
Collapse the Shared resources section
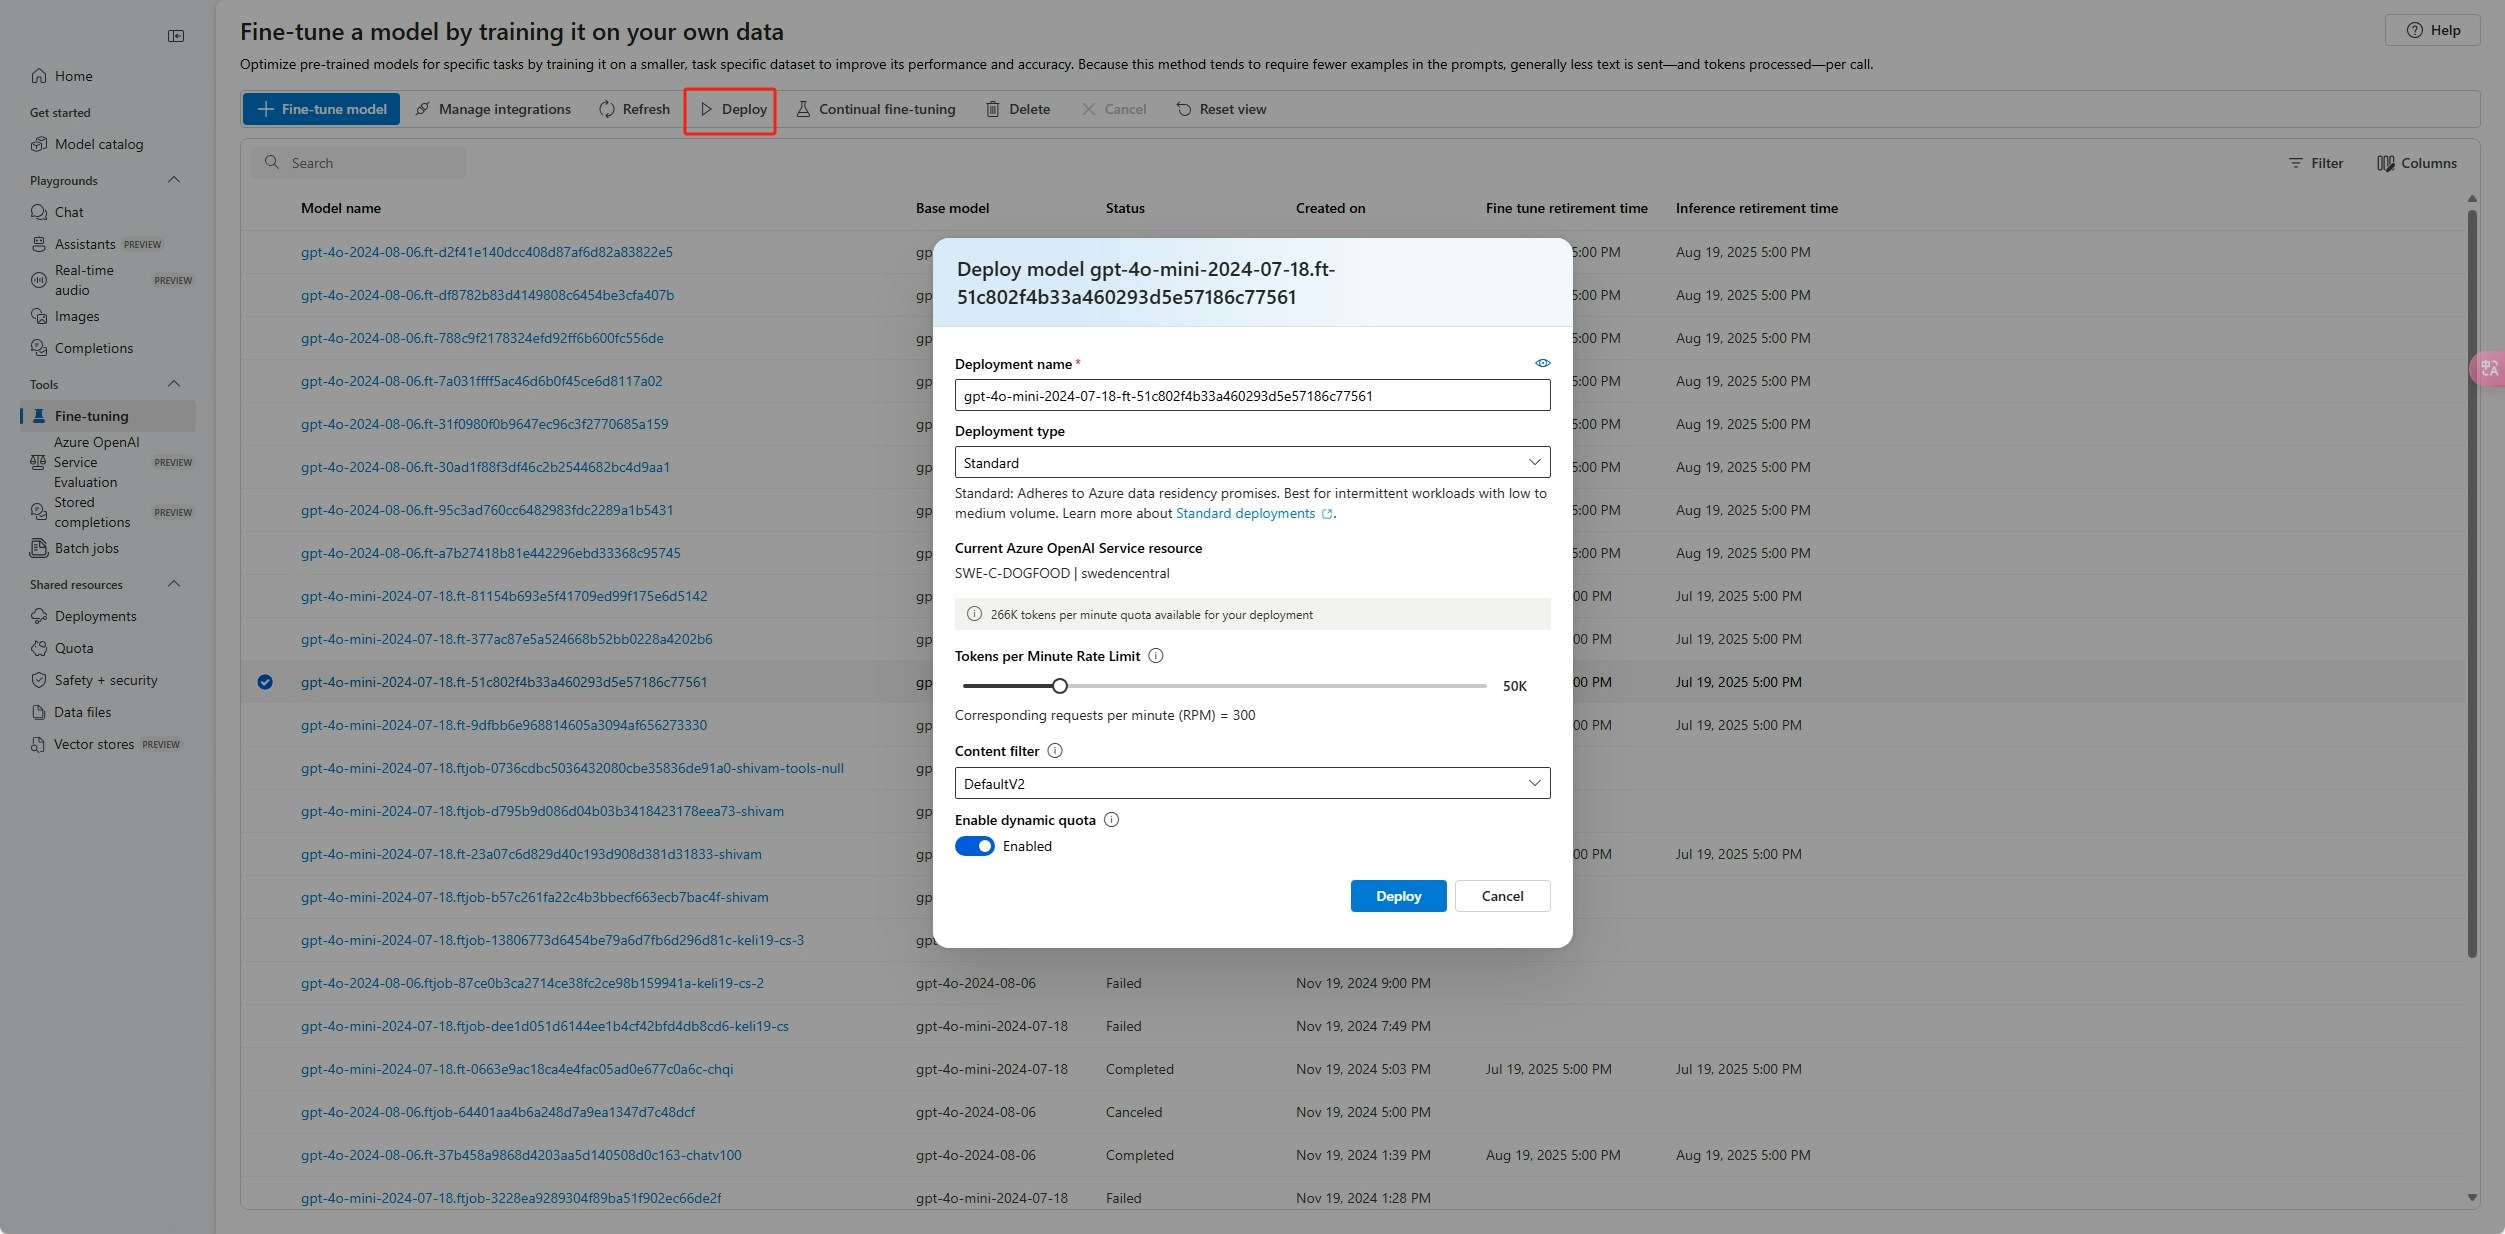coord(173,584)
